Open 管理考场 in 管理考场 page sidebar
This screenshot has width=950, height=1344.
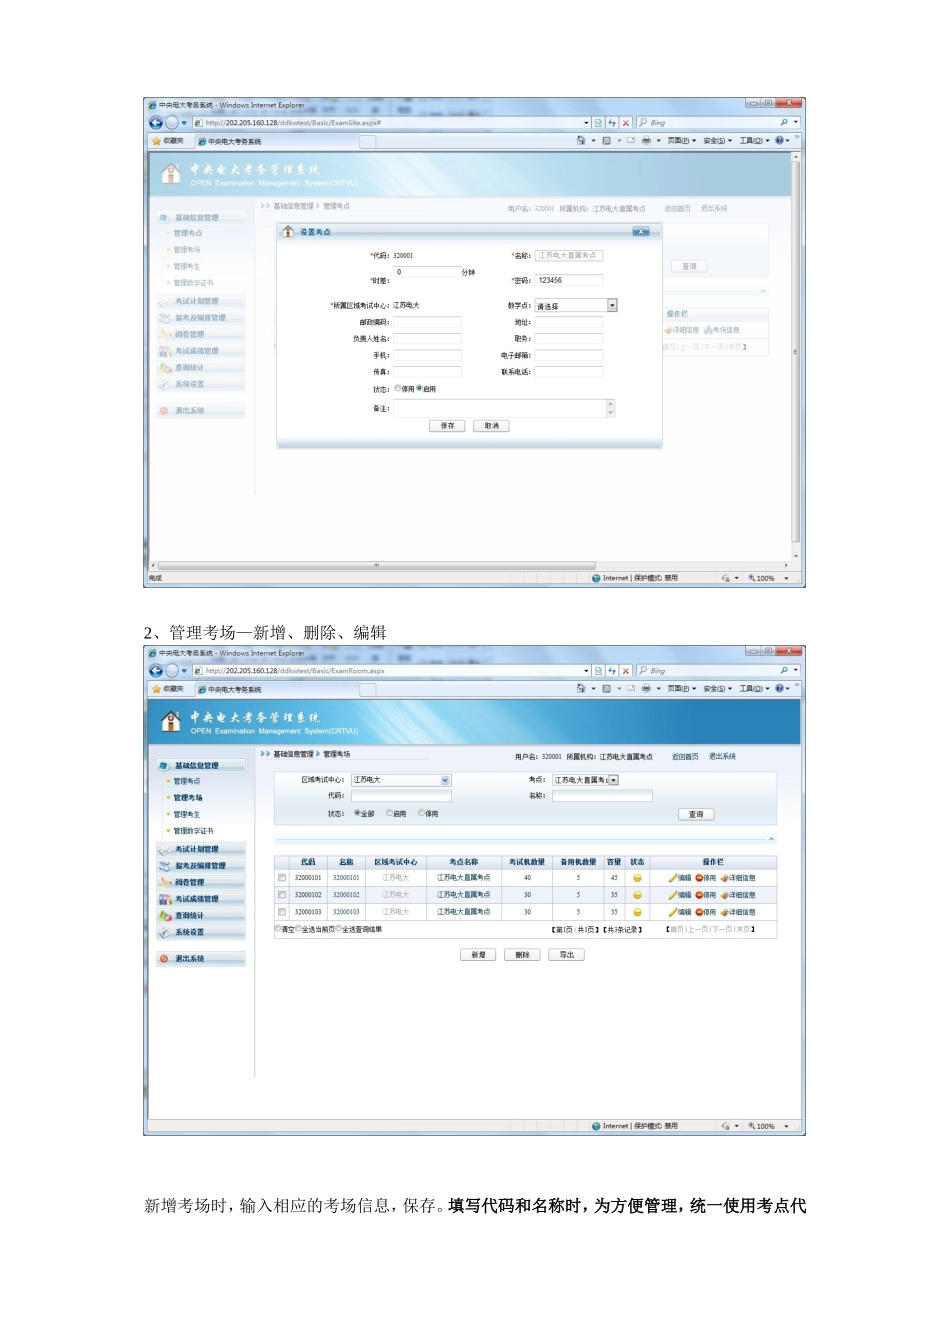tap(188, 798)
